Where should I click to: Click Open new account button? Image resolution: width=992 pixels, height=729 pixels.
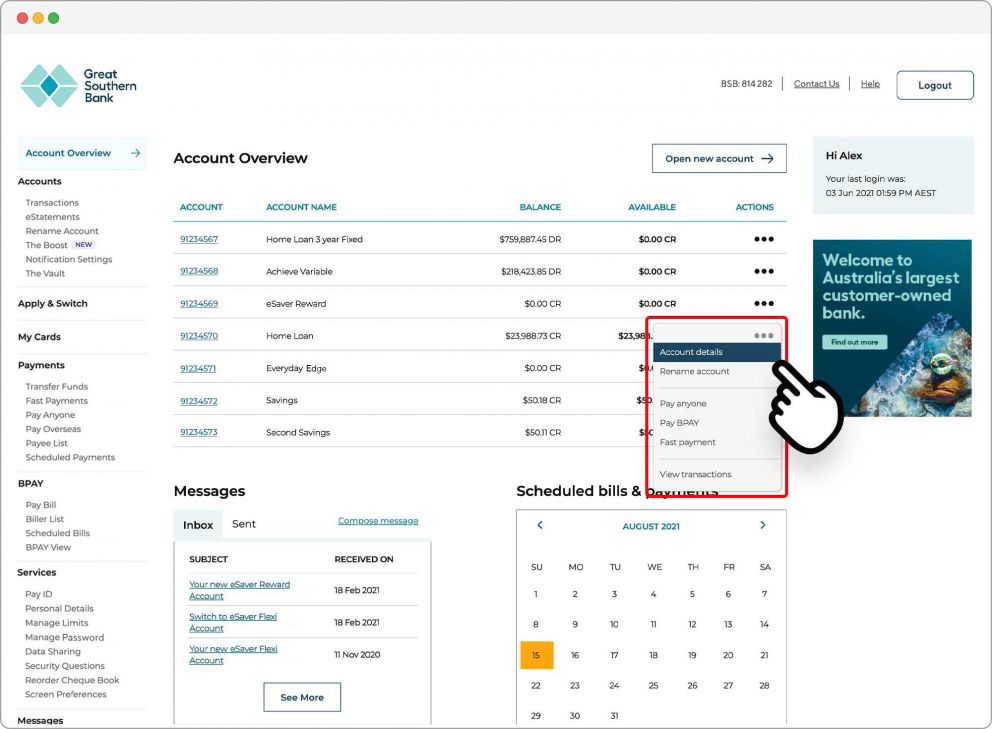[x=719, y=159]
